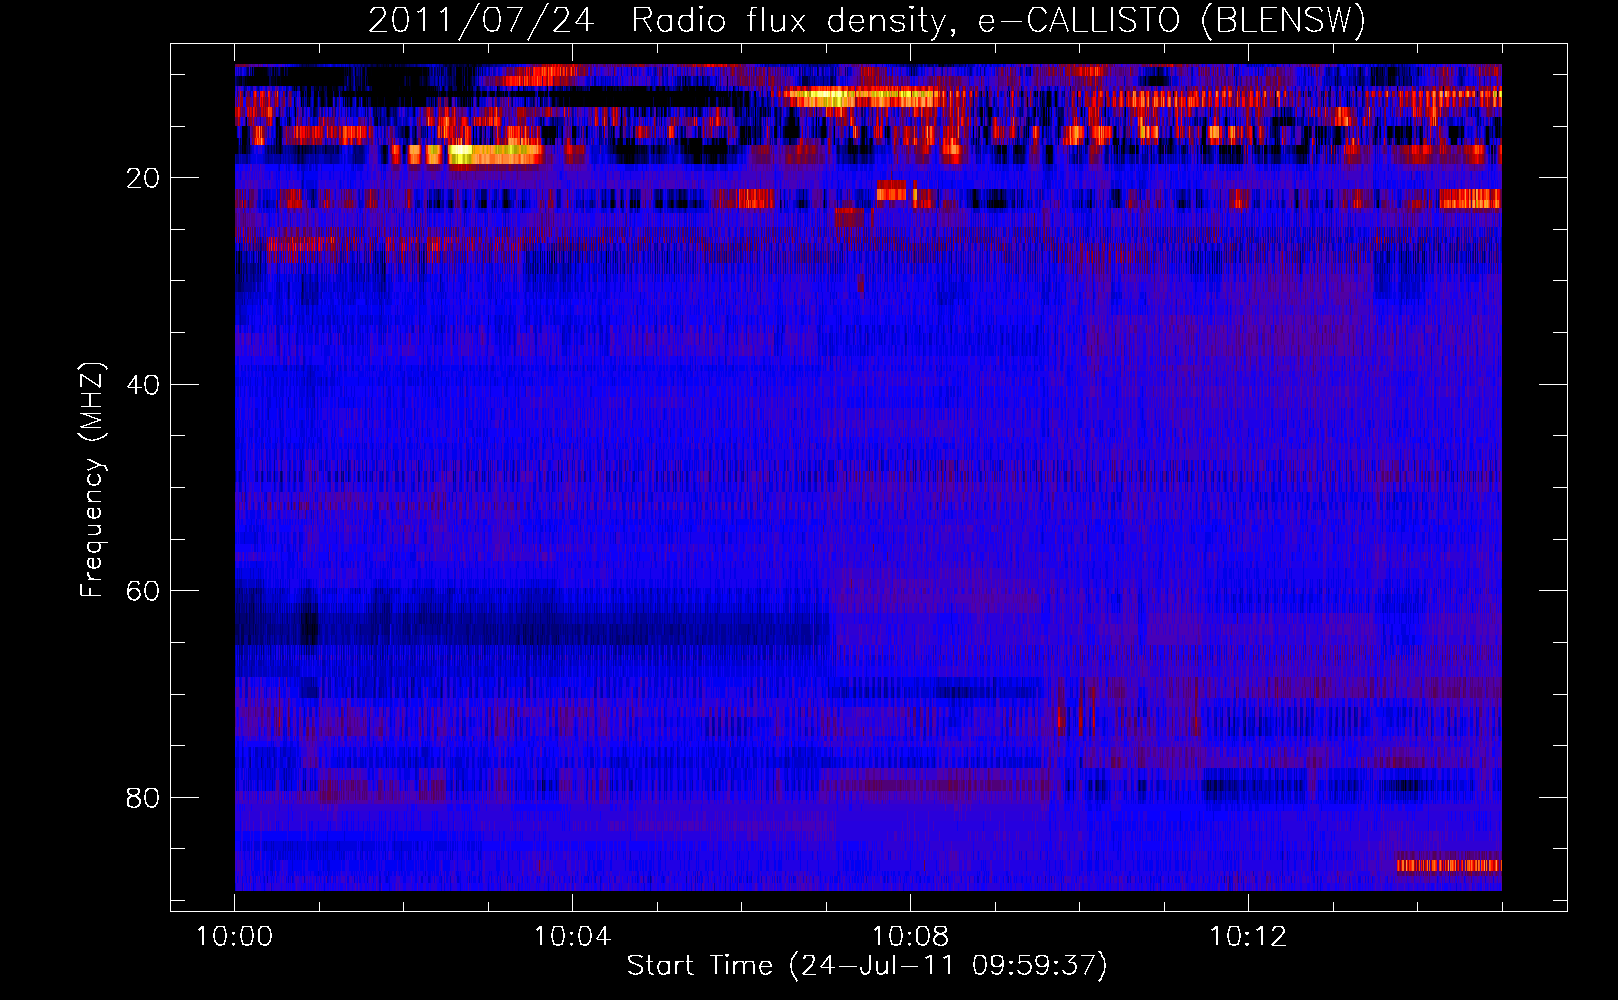The width and height of the screenshot is (1618, 1000).
Task: Click the bright yellow burst near 10:03 around 18 MHz
Action: tap(495, 154)
